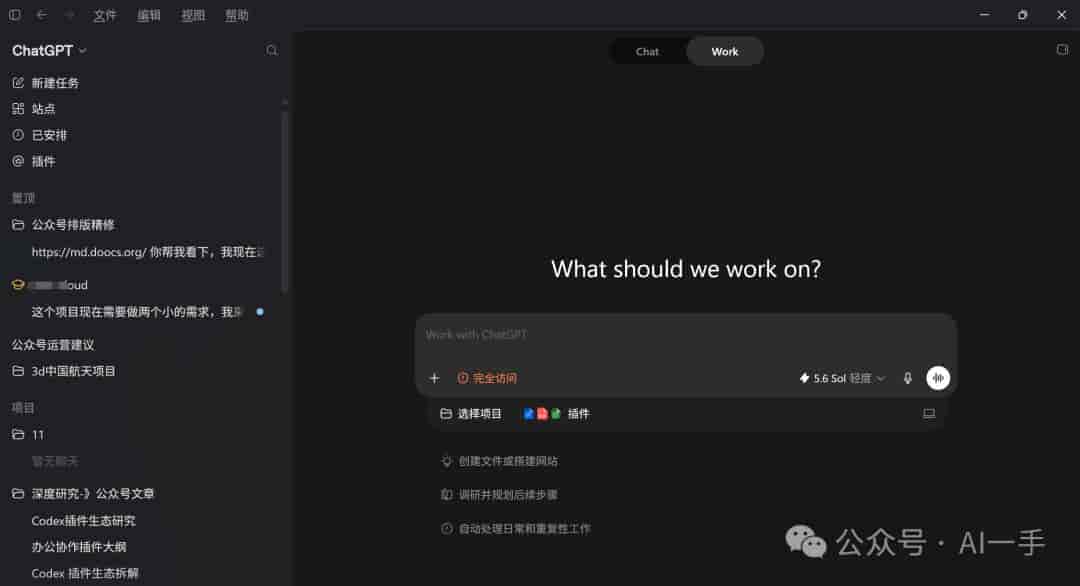This screenshot has width=1080, height=586.
Task: Expand the ChatGPT dropdown in sidebar
Action: point(50,50)
